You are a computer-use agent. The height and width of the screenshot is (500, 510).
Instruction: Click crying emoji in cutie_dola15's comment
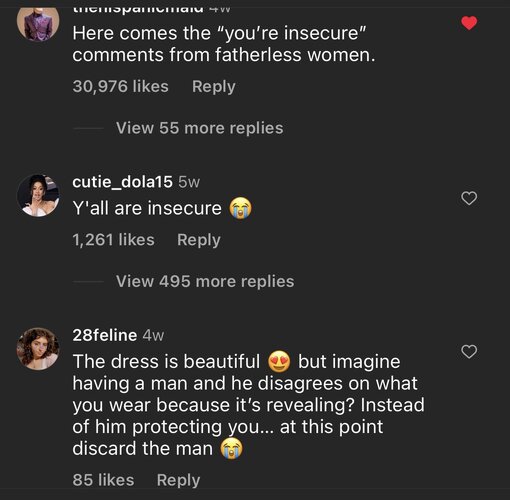(240, 208)
